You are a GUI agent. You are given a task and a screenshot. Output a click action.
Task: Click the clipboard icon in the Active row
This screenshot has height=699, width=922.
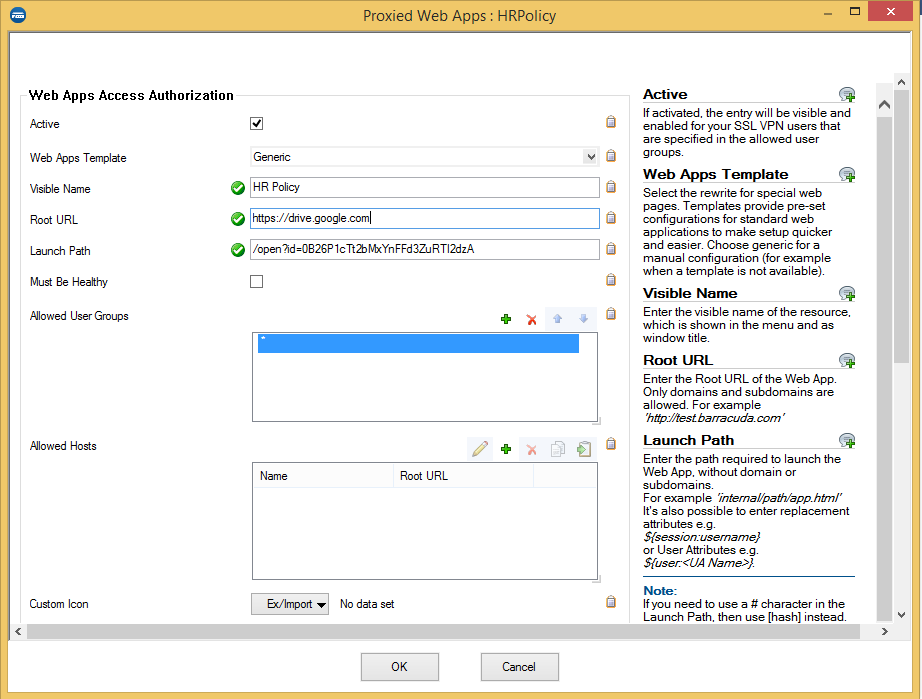coord(611,122)
